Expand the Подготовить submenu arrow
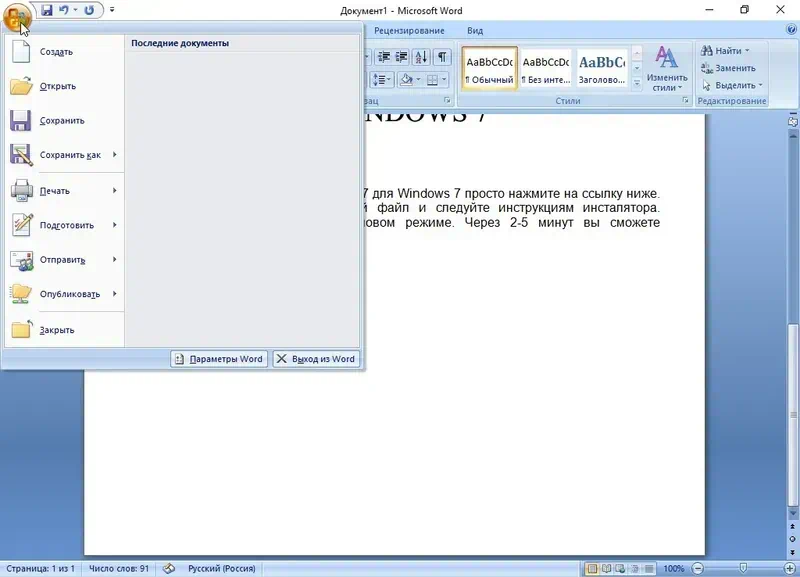This screenshot has height=577, width=800. 115,225
